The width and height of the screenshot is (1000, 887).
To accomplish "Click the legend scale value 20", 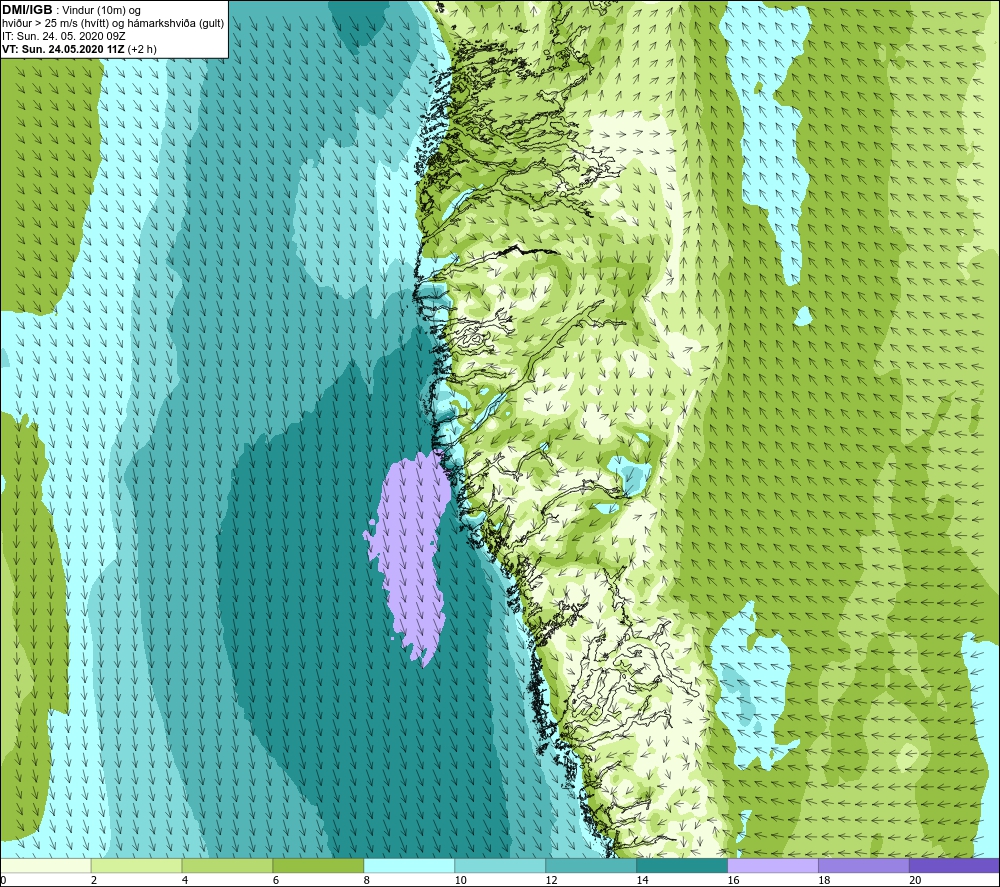I will tap(915, 880).
